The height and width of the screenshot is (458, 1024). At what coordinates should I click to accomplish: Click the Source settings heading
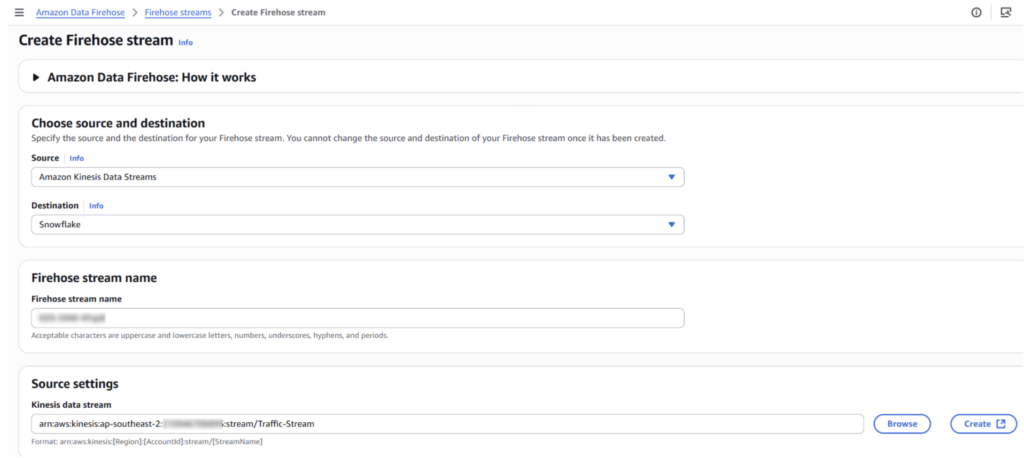[75, 384]
